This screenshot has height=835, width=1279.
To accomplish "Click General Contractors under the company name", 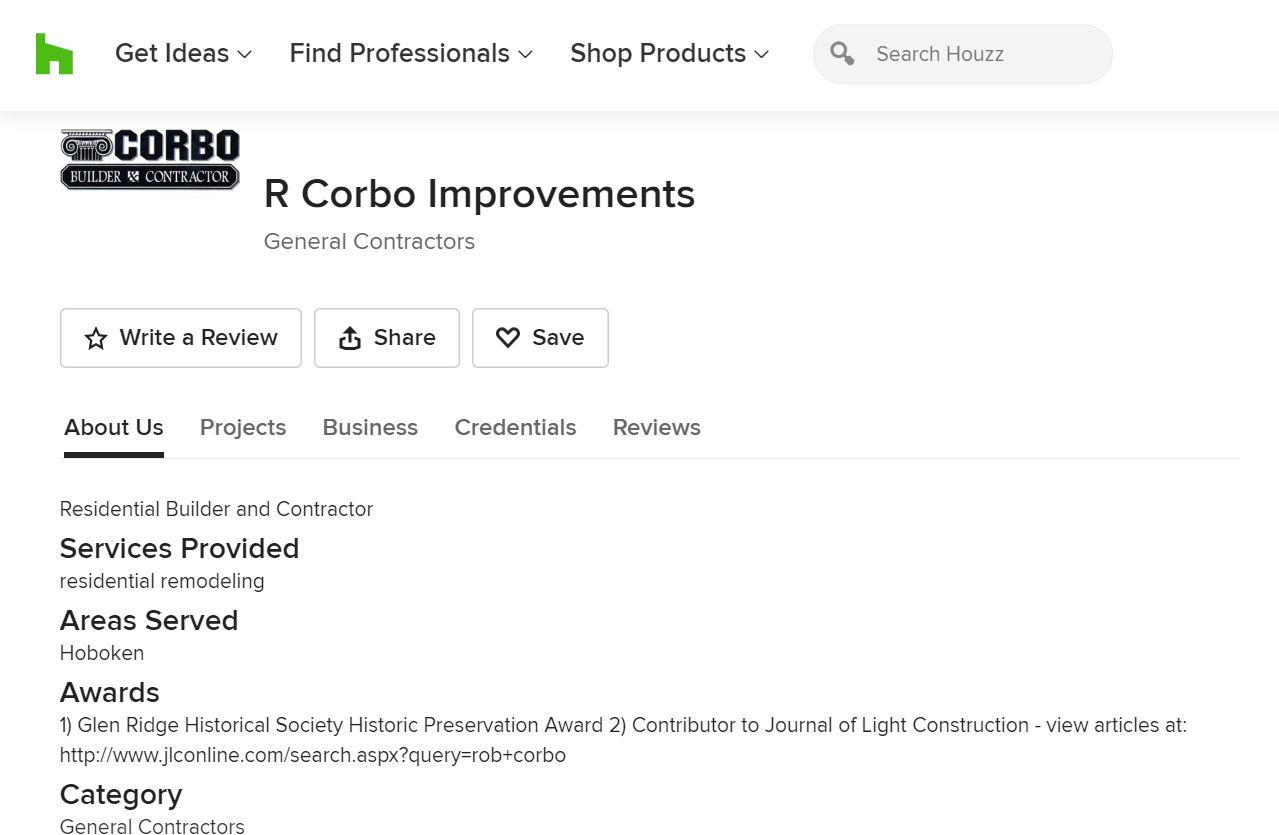I will 369,242.
